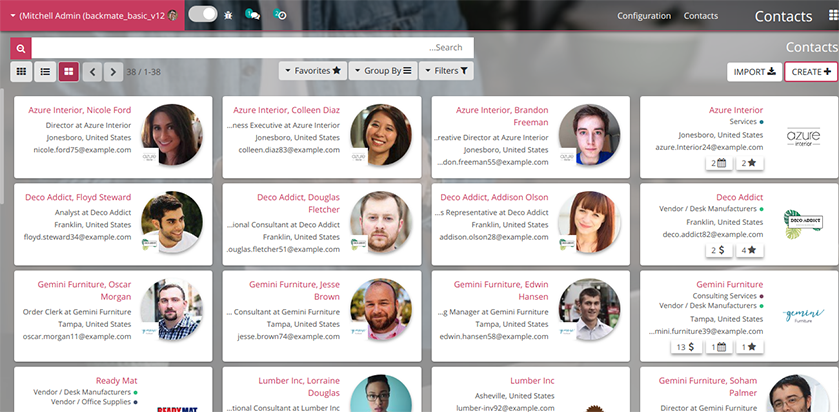Click Mitchell Admin user avatar
Viewport: 839px width, 412px height.
172,15
